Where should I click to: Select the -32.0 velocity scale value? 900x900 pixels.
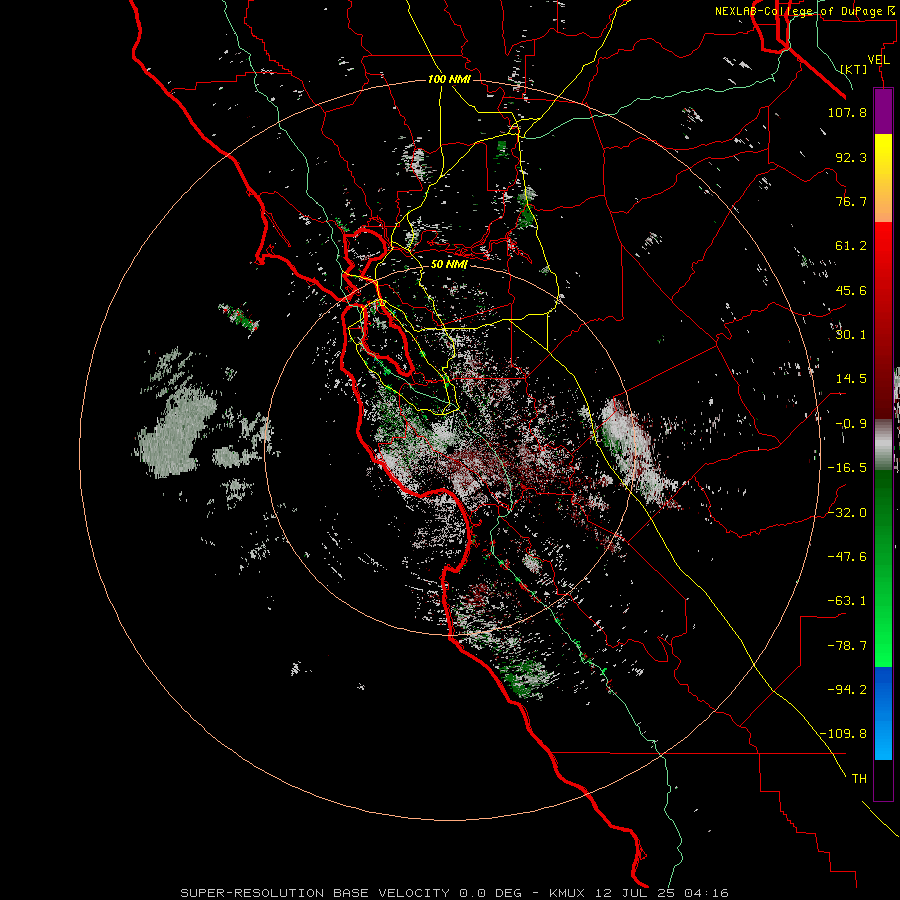coord(847,512)
